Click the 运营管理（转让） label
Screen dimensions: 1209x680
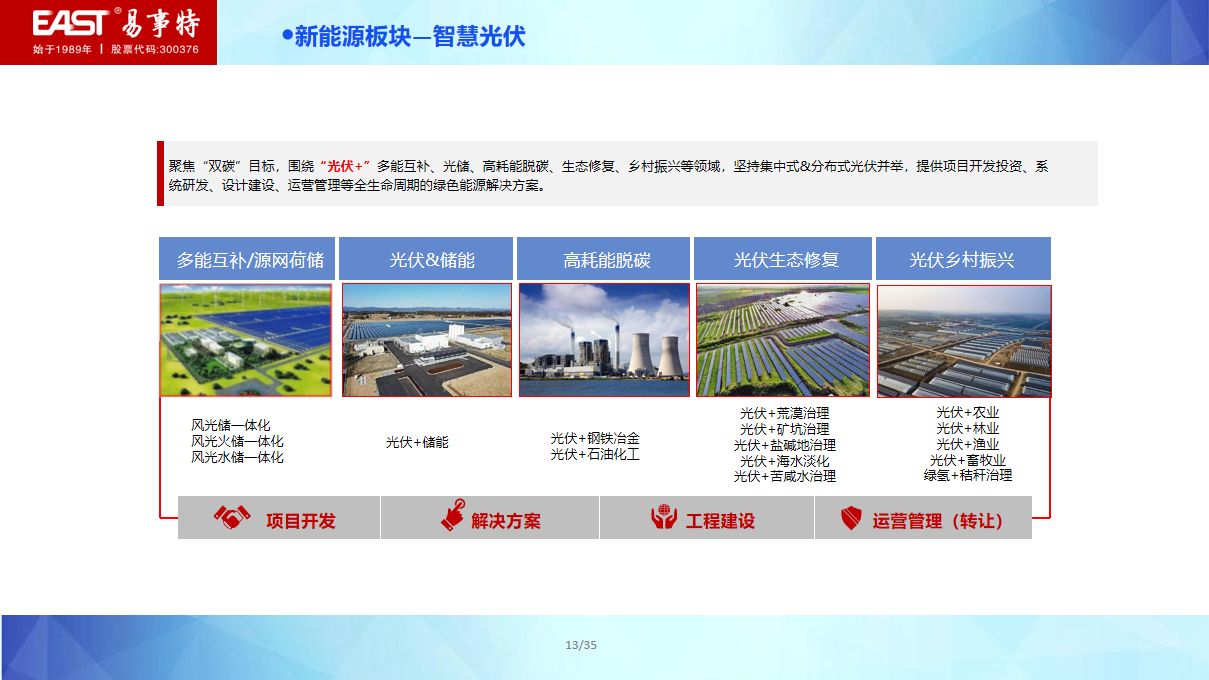pos(937,521)
